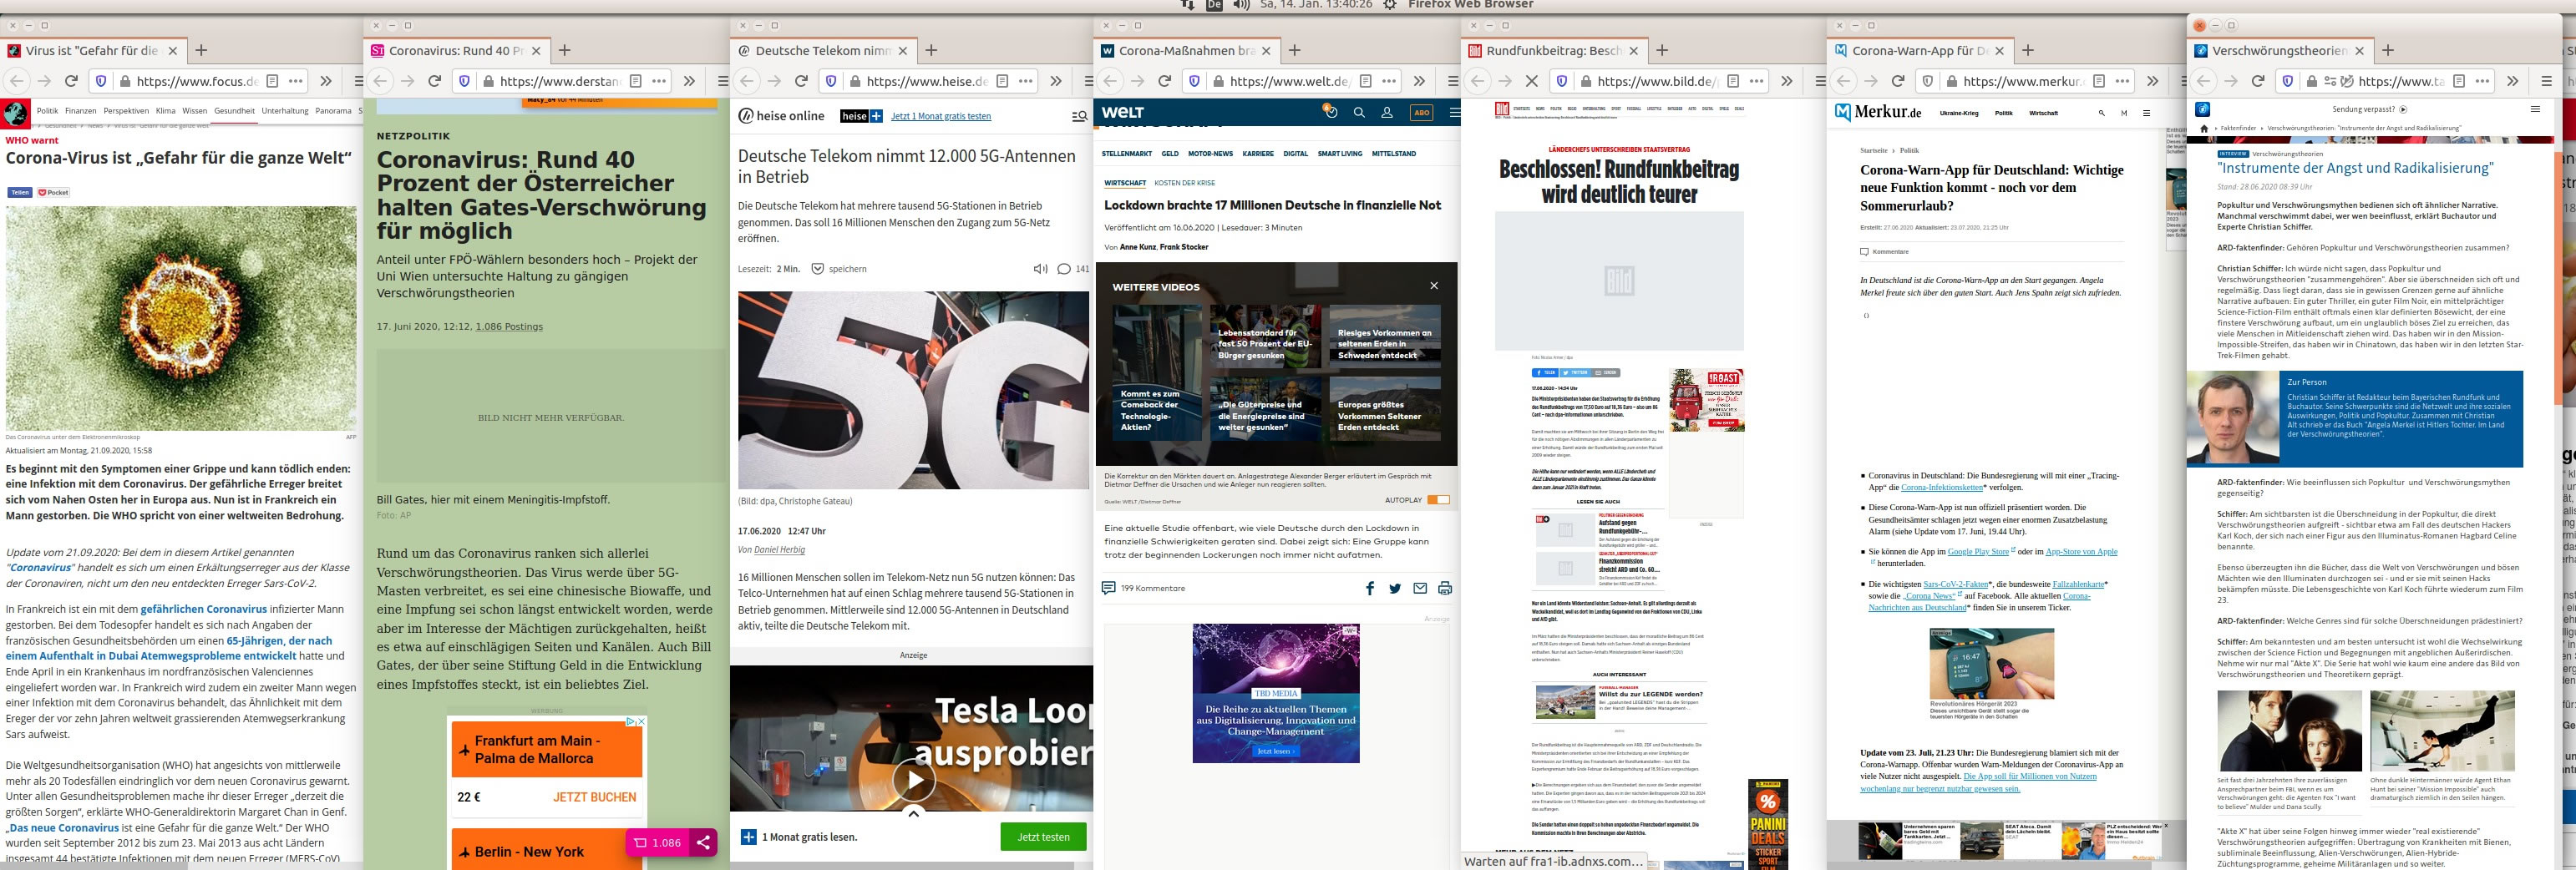Open system volume indicator in top bar
The width and height of the screenshot is (2576, 870).
point(1241,5)
